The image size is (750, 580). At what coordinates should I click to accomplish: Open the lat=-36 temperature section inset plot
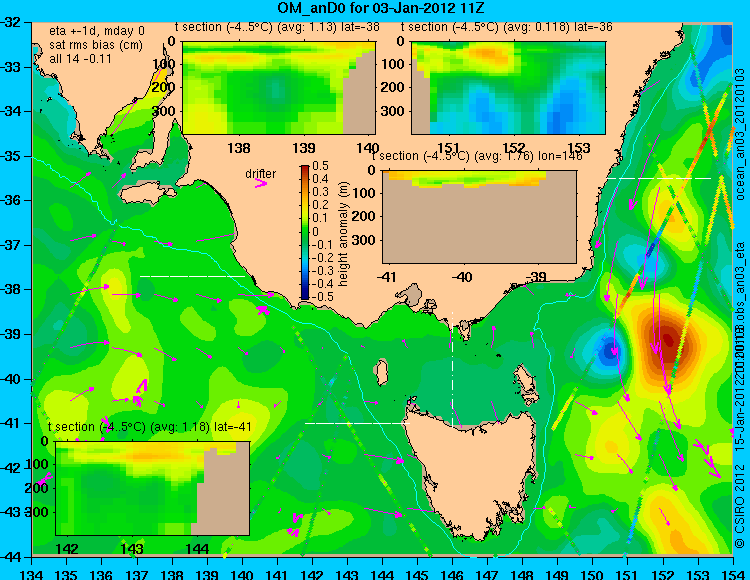[508, 88]
